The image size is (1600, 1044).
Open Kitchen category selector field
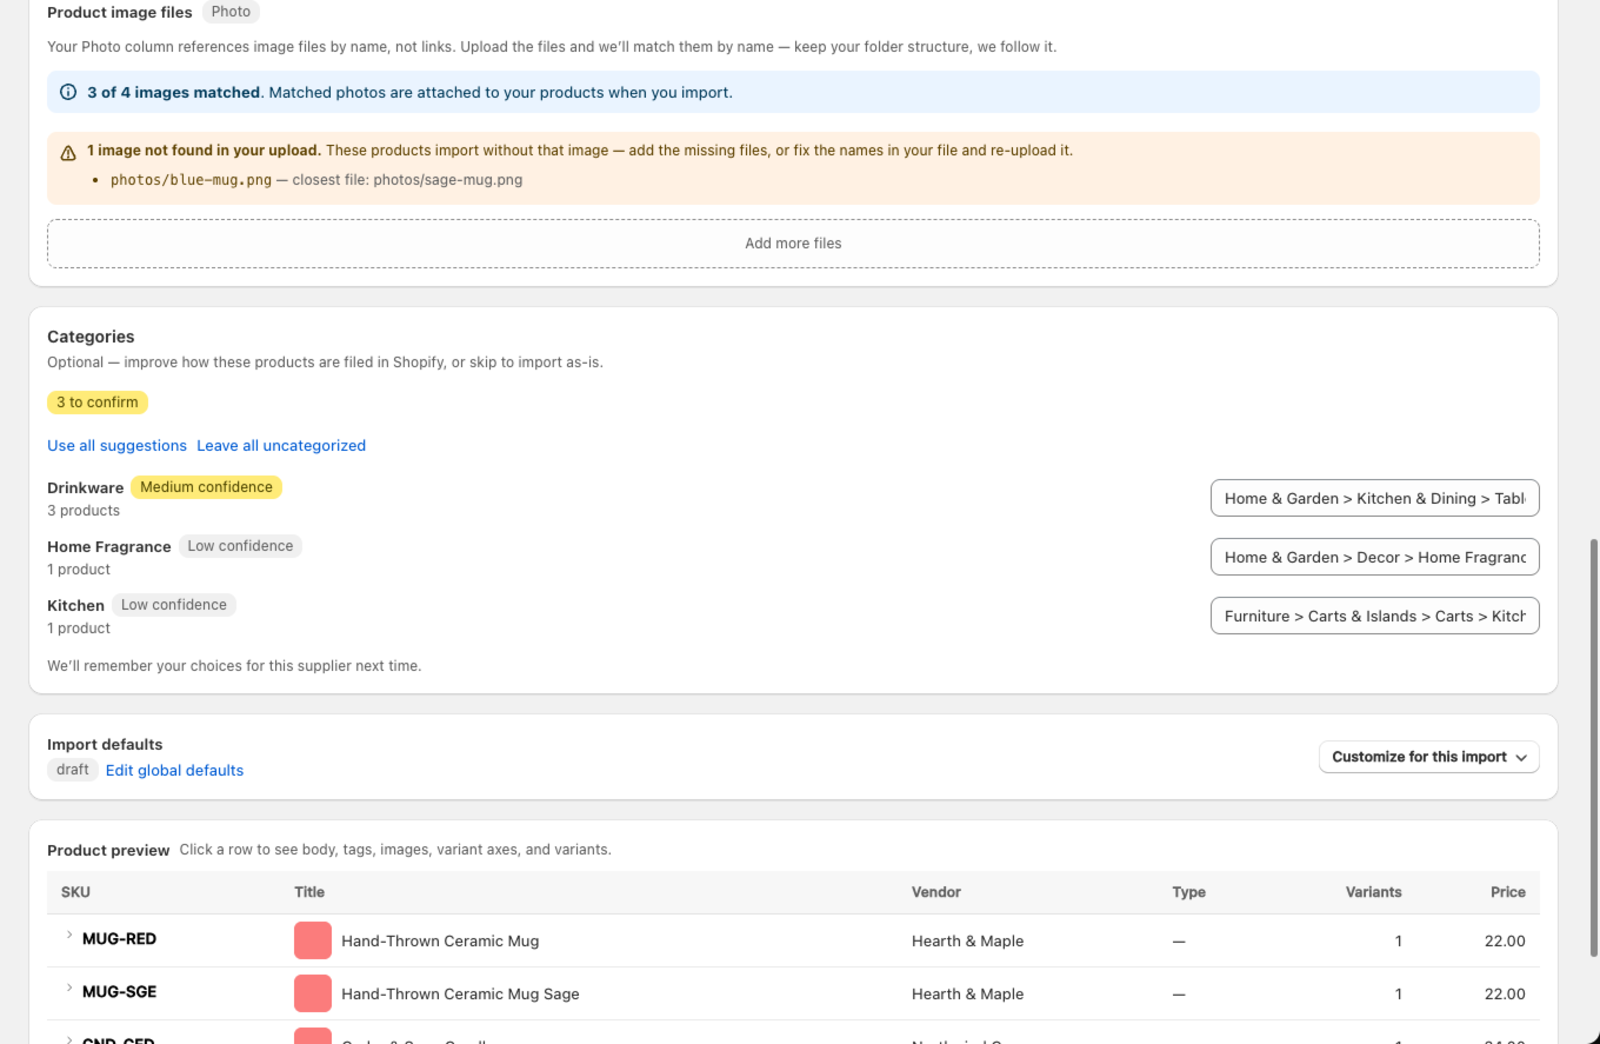1375,616
